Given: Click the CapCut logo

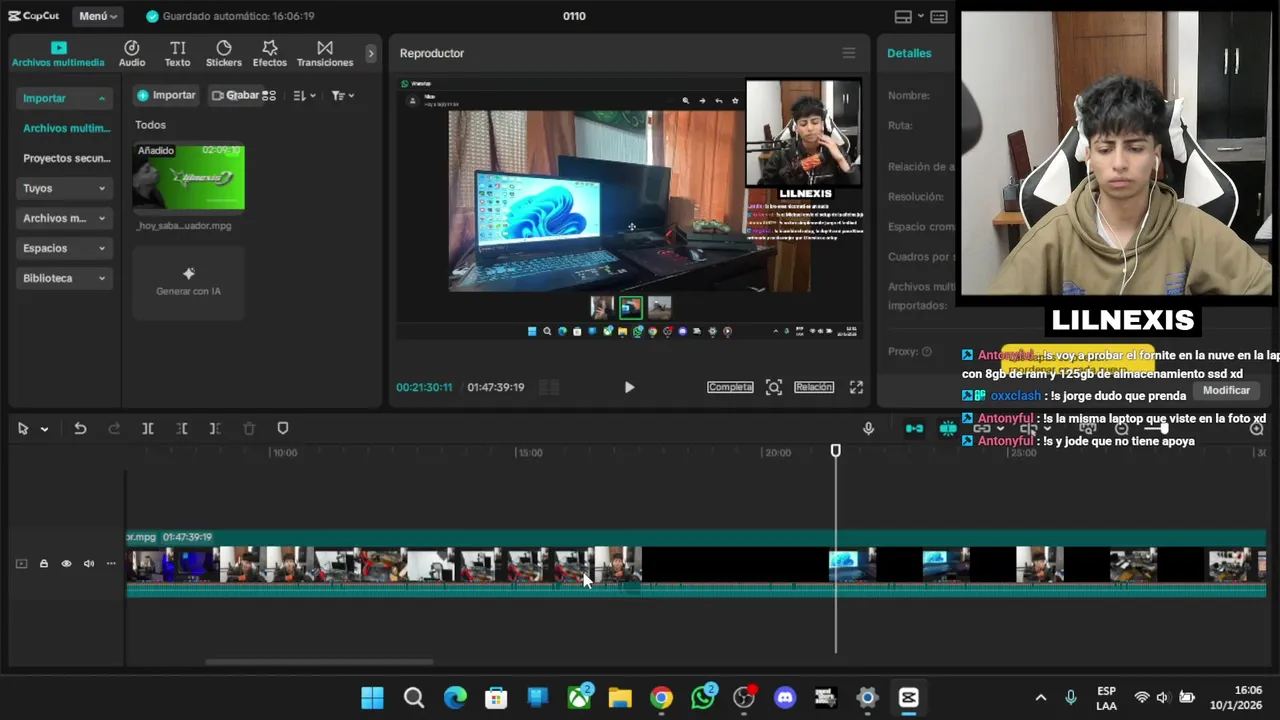Looking at the screenshot, I should [x=33, y=16].
